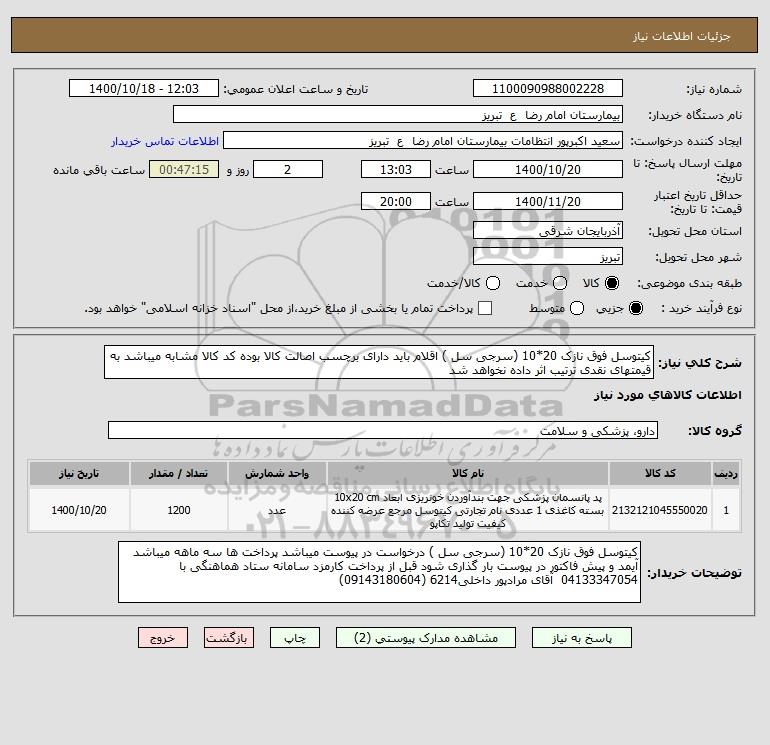Click the delivery city field تبریز
Viewport: 770px width, 745px height.
548,256
